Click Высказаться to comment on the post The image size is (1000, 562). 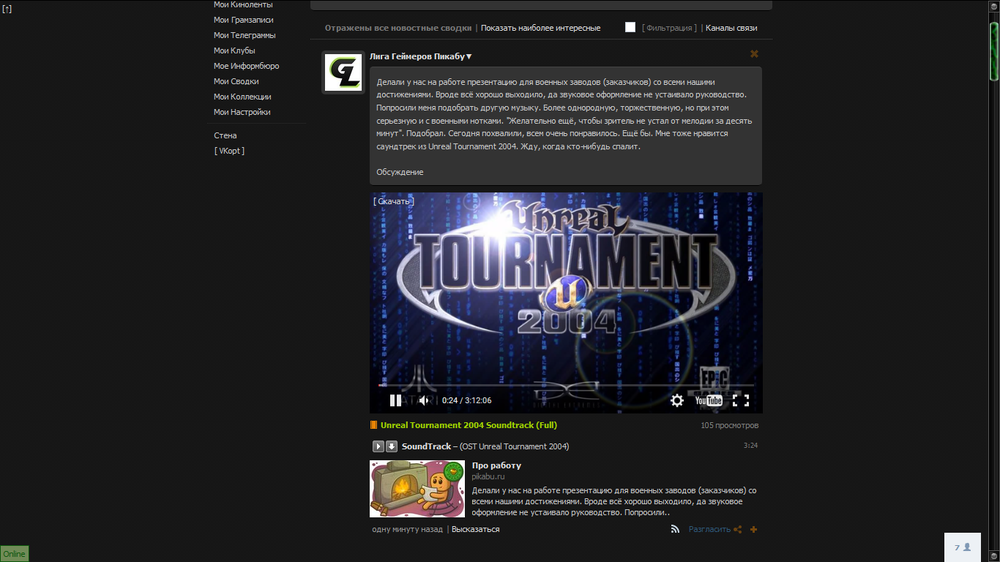point(475,529)
